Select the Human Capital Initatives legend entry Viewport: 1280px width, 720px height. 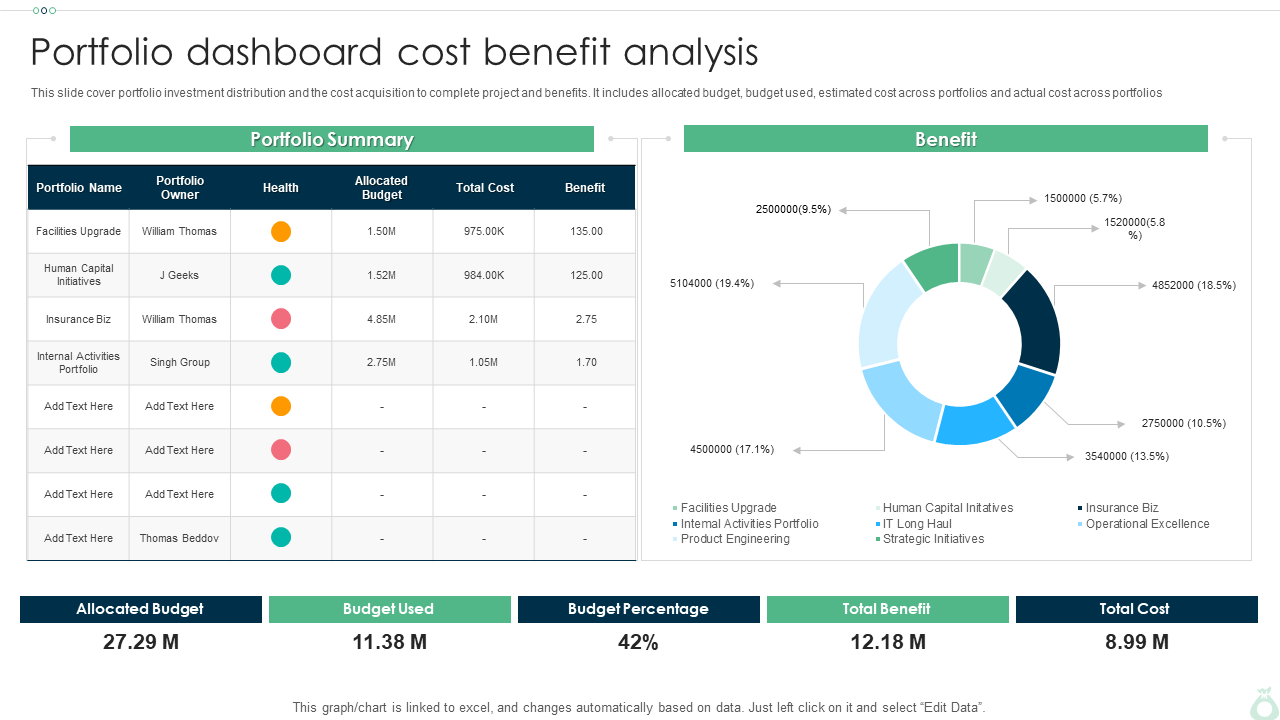click(x=945, y=508)
